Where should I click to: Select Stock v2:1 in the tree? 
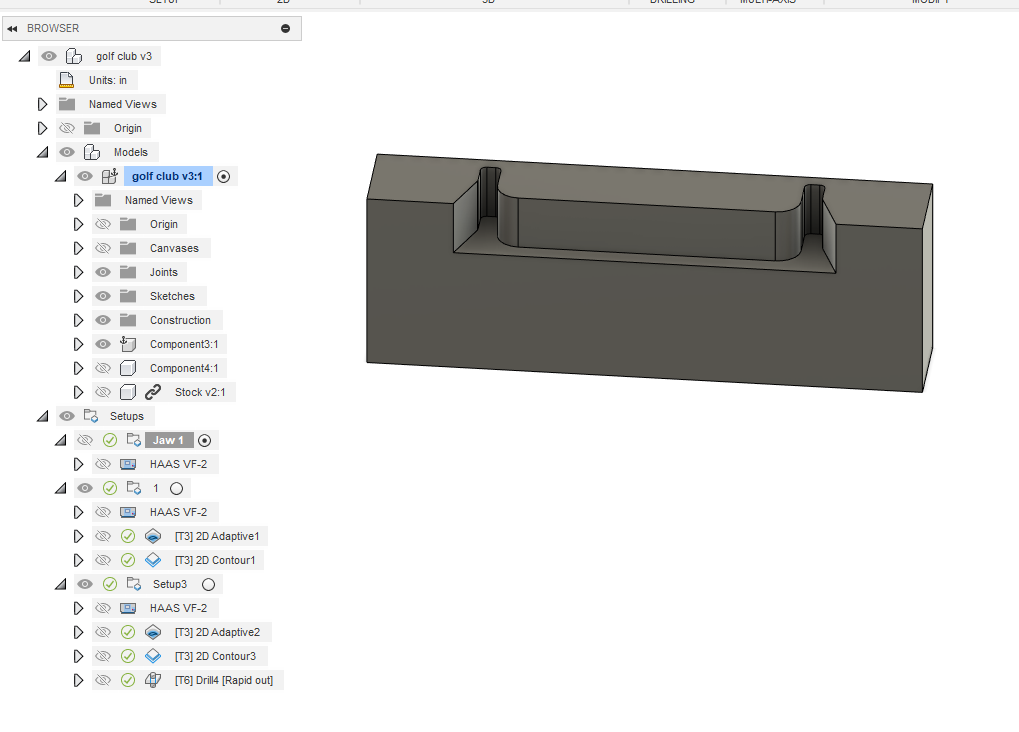[x=200, y=392]
